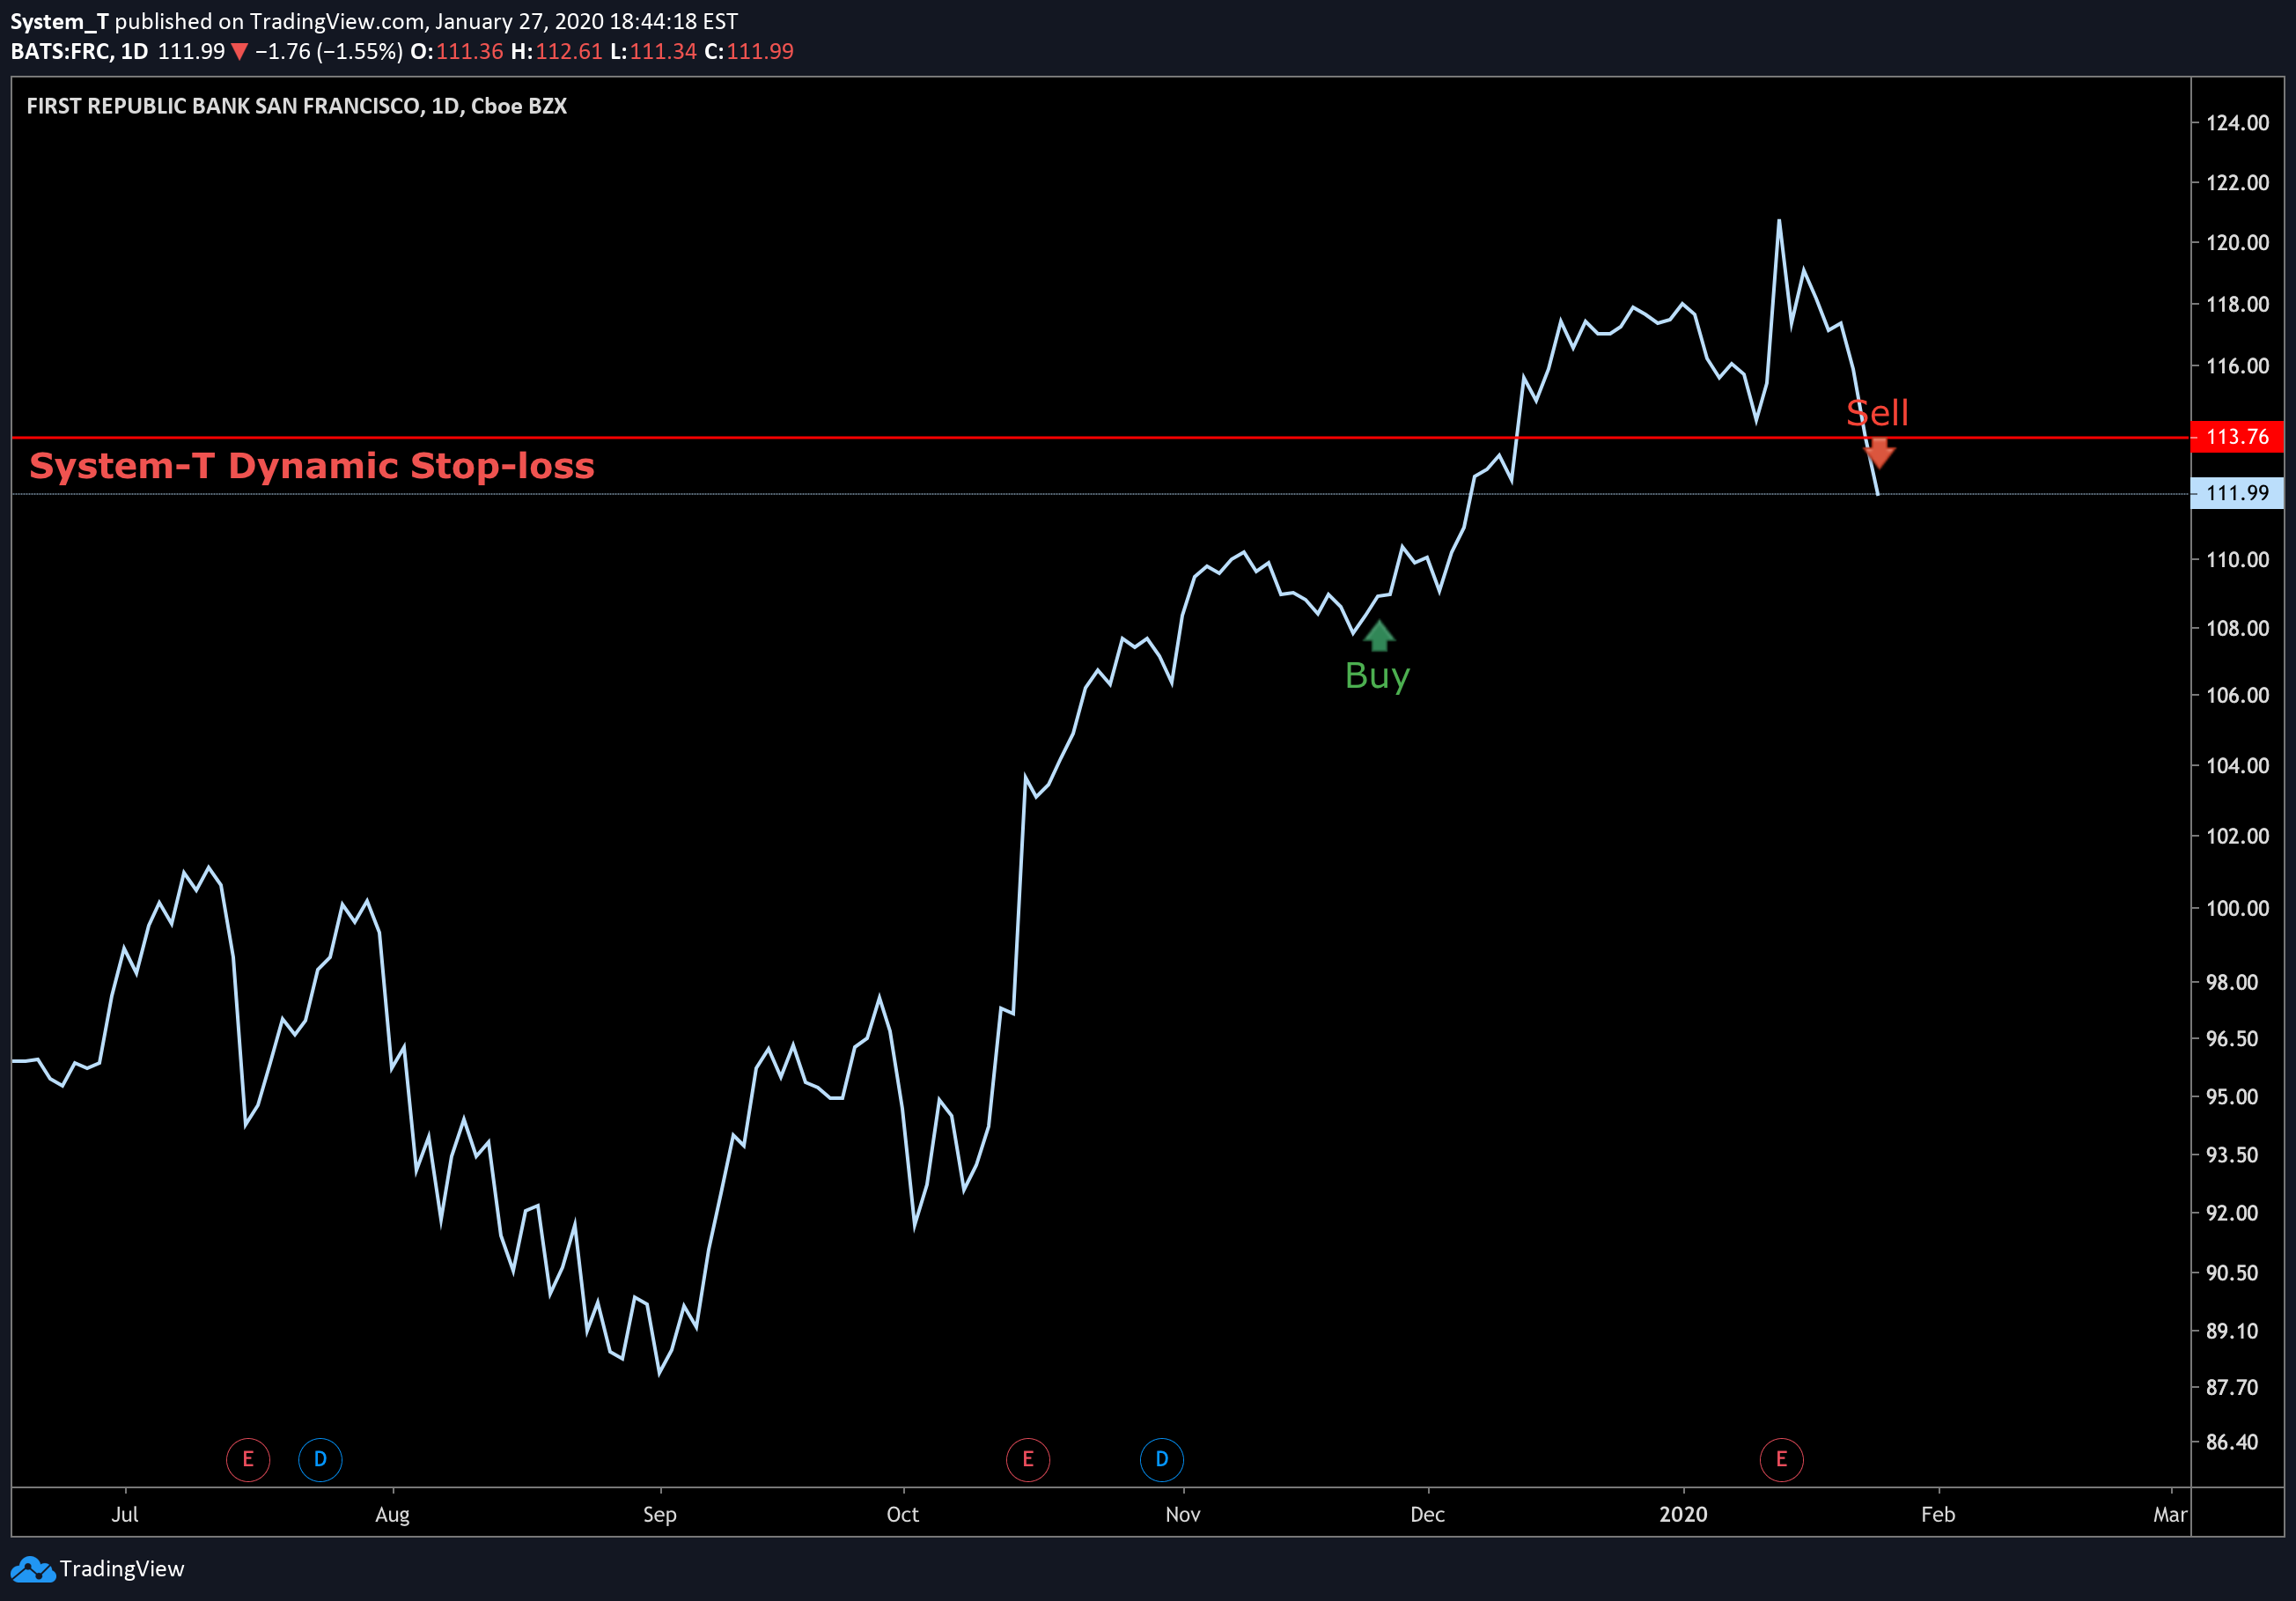The width and height of the screenshot is (2296, 1601).
Task: Click the −1.76 (−1.55%) change text
Action: [329, 52]
